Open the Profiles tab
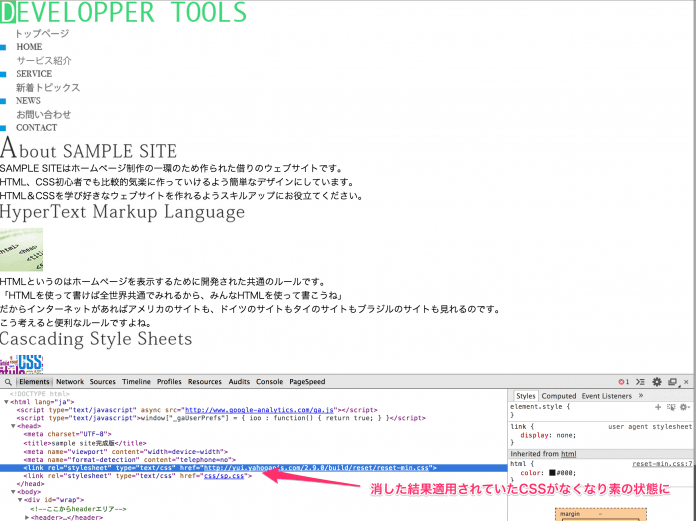Viewport: 696px width, 521px height. pos(169,382)
